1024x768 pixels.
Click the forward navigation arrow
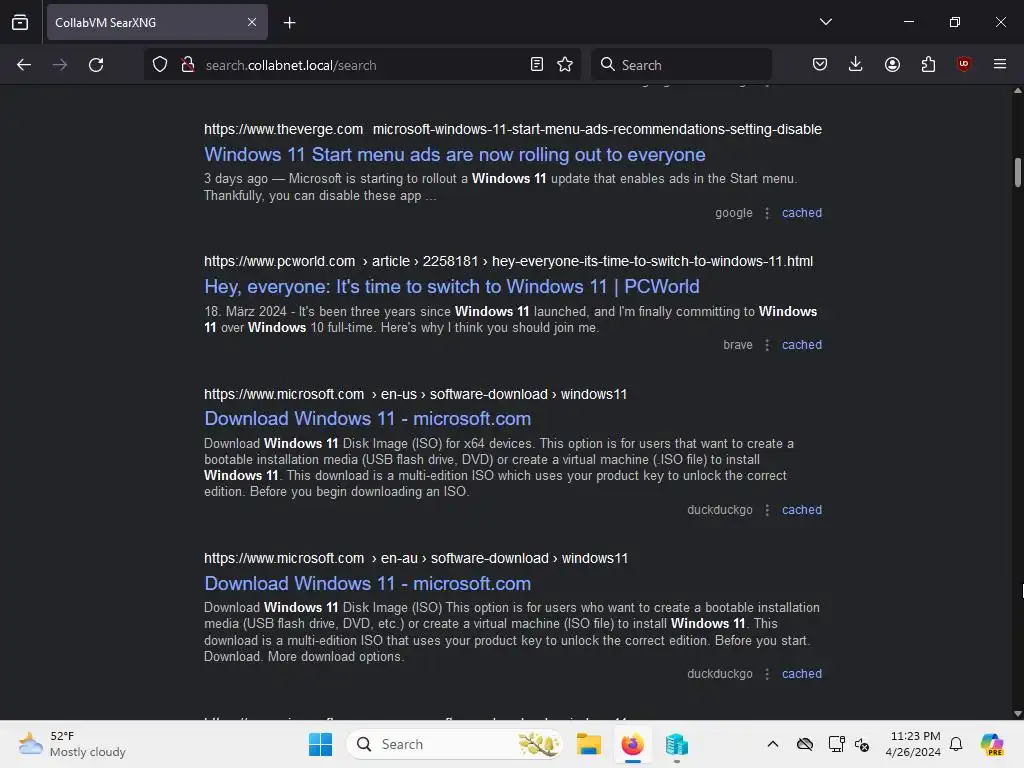point(60,65)
